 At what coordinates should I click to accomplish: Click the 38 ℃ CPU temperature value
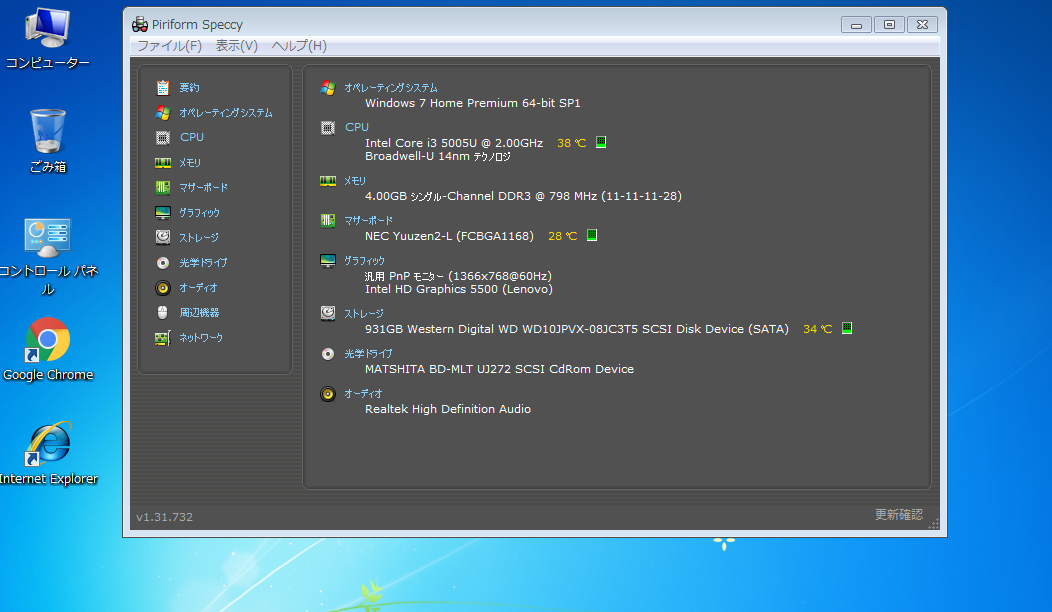[x=572, y=143]
